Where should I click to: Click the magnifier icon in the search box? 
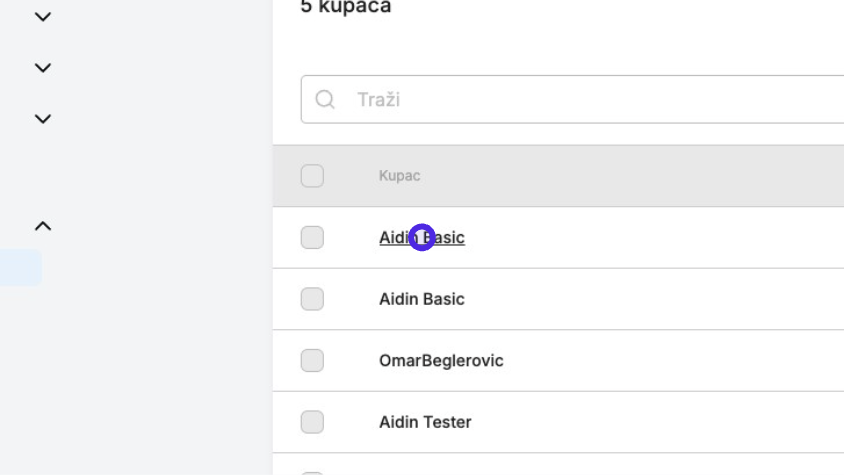point(325,100)
